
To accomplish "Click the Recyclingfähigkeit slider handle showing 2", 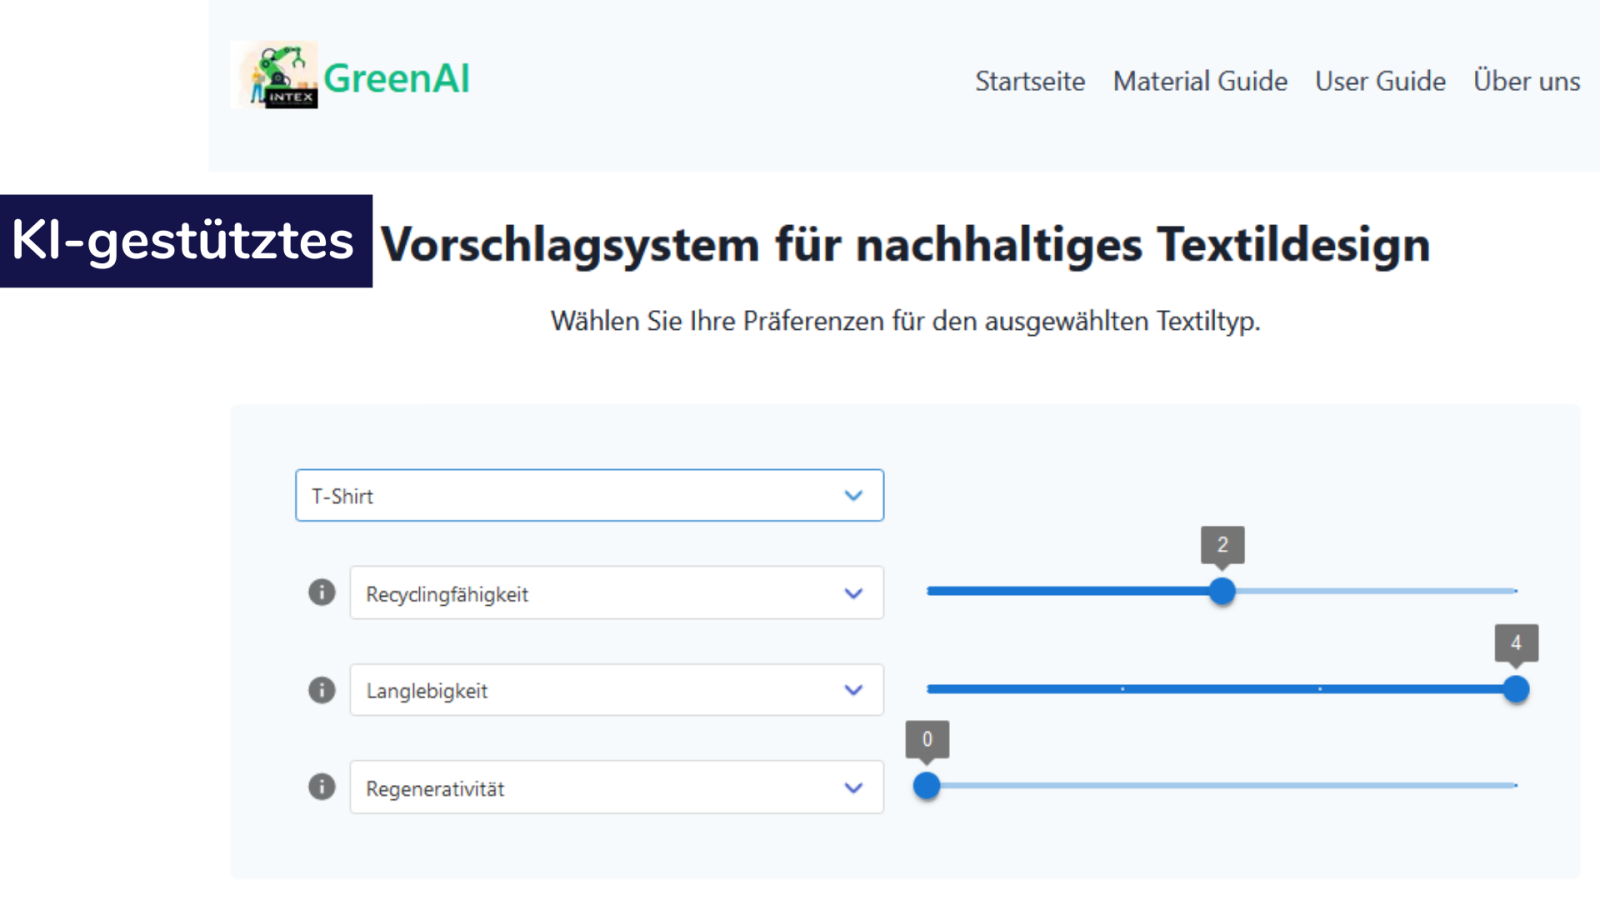I will 1222,591.
